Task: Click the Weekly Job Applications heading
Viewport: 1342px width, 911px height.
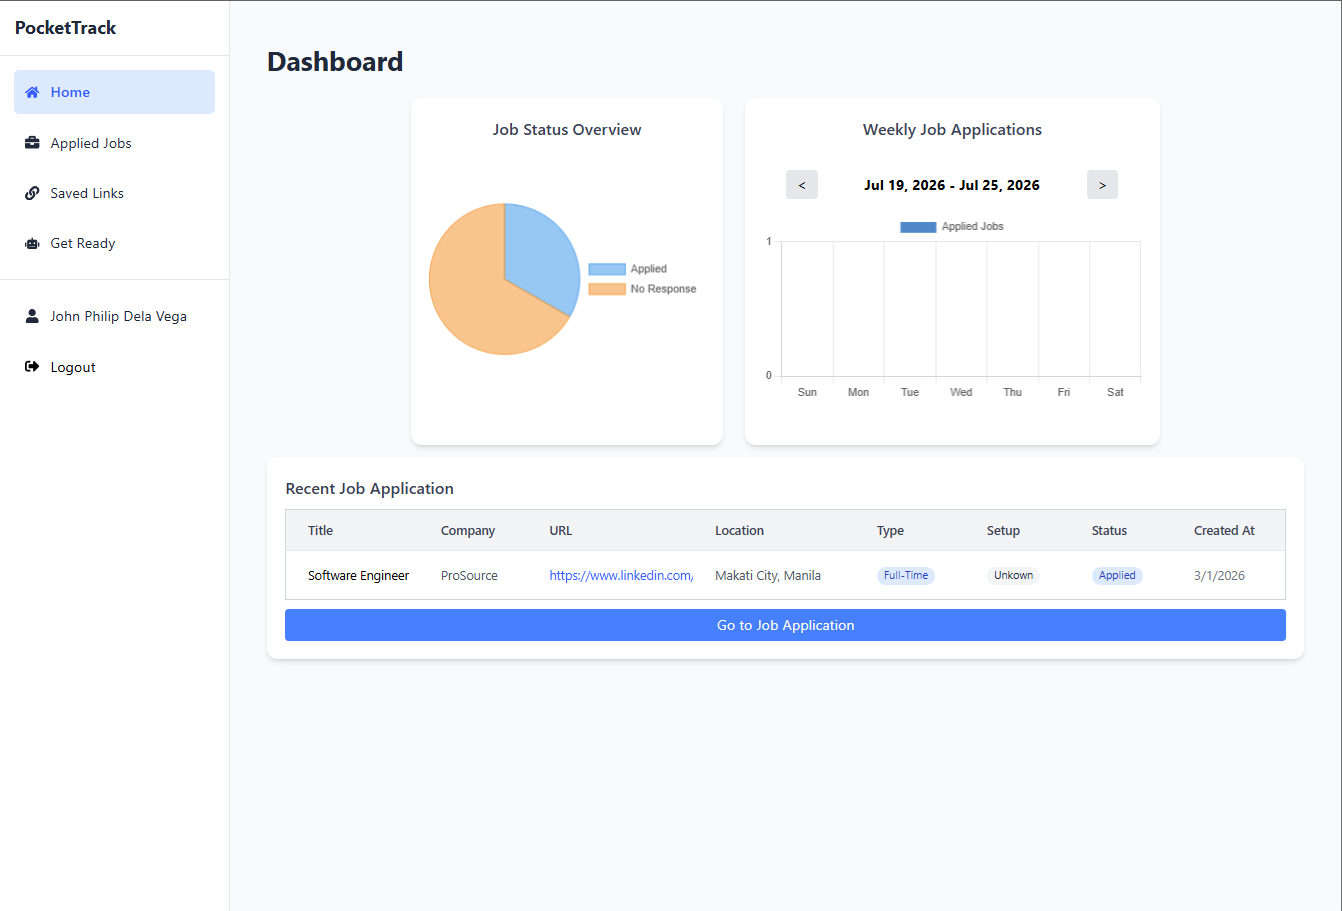Action: (952, 130)
